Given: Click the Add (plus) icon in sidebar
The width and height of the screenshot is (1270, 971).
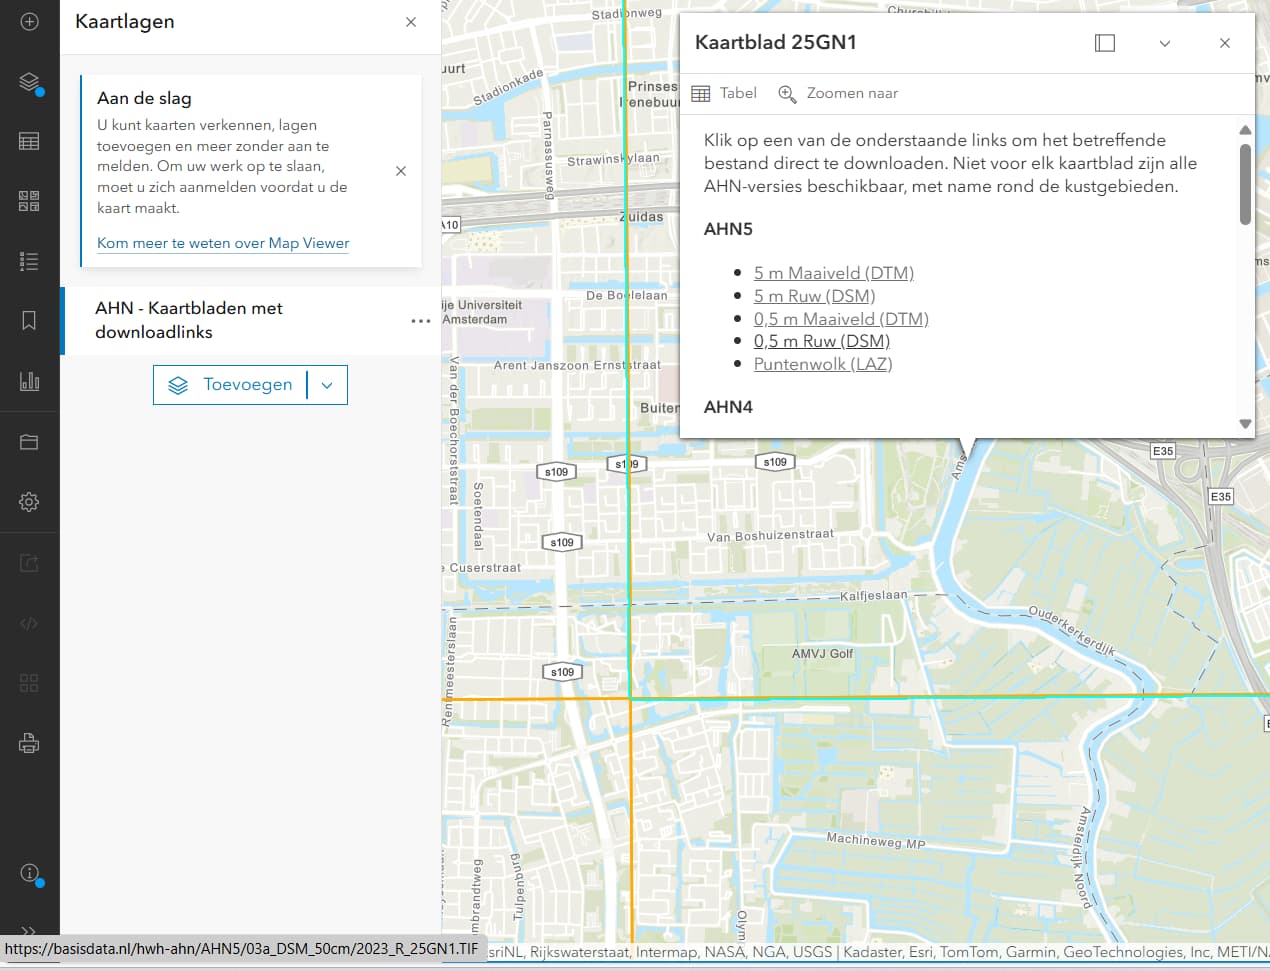Looking at the screenshot, I should point(29,22).
